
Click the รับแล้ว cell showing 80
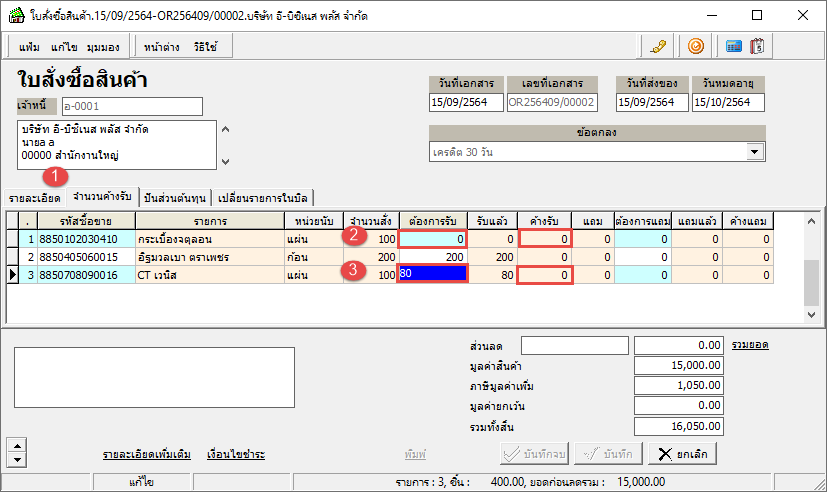pos(493,275)
